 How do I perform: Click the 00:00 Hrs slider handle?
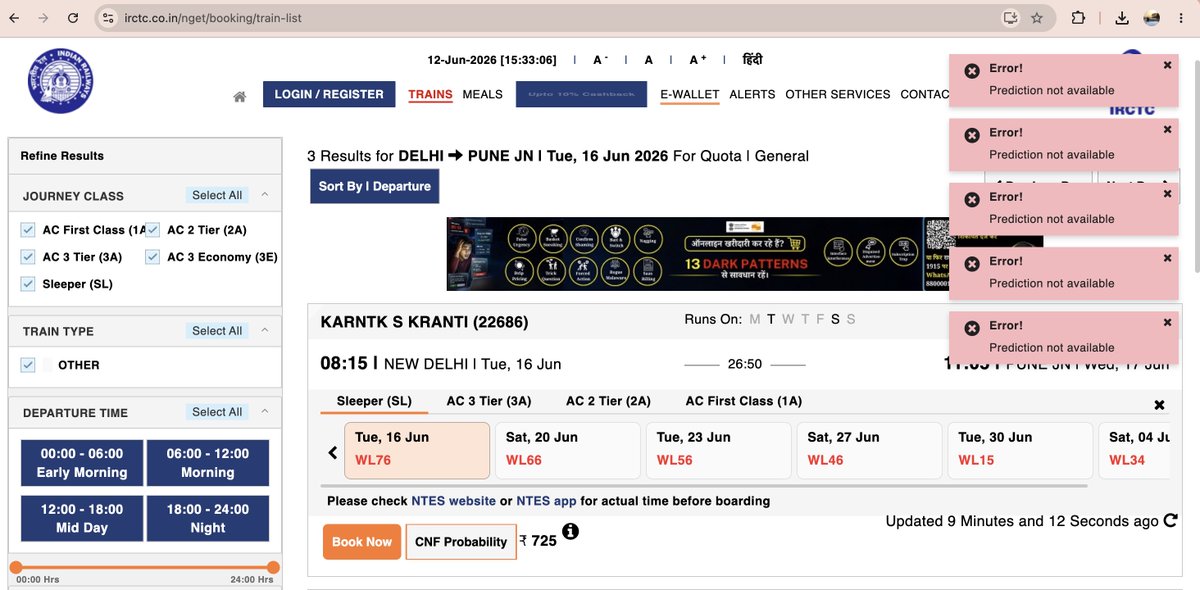16,567
